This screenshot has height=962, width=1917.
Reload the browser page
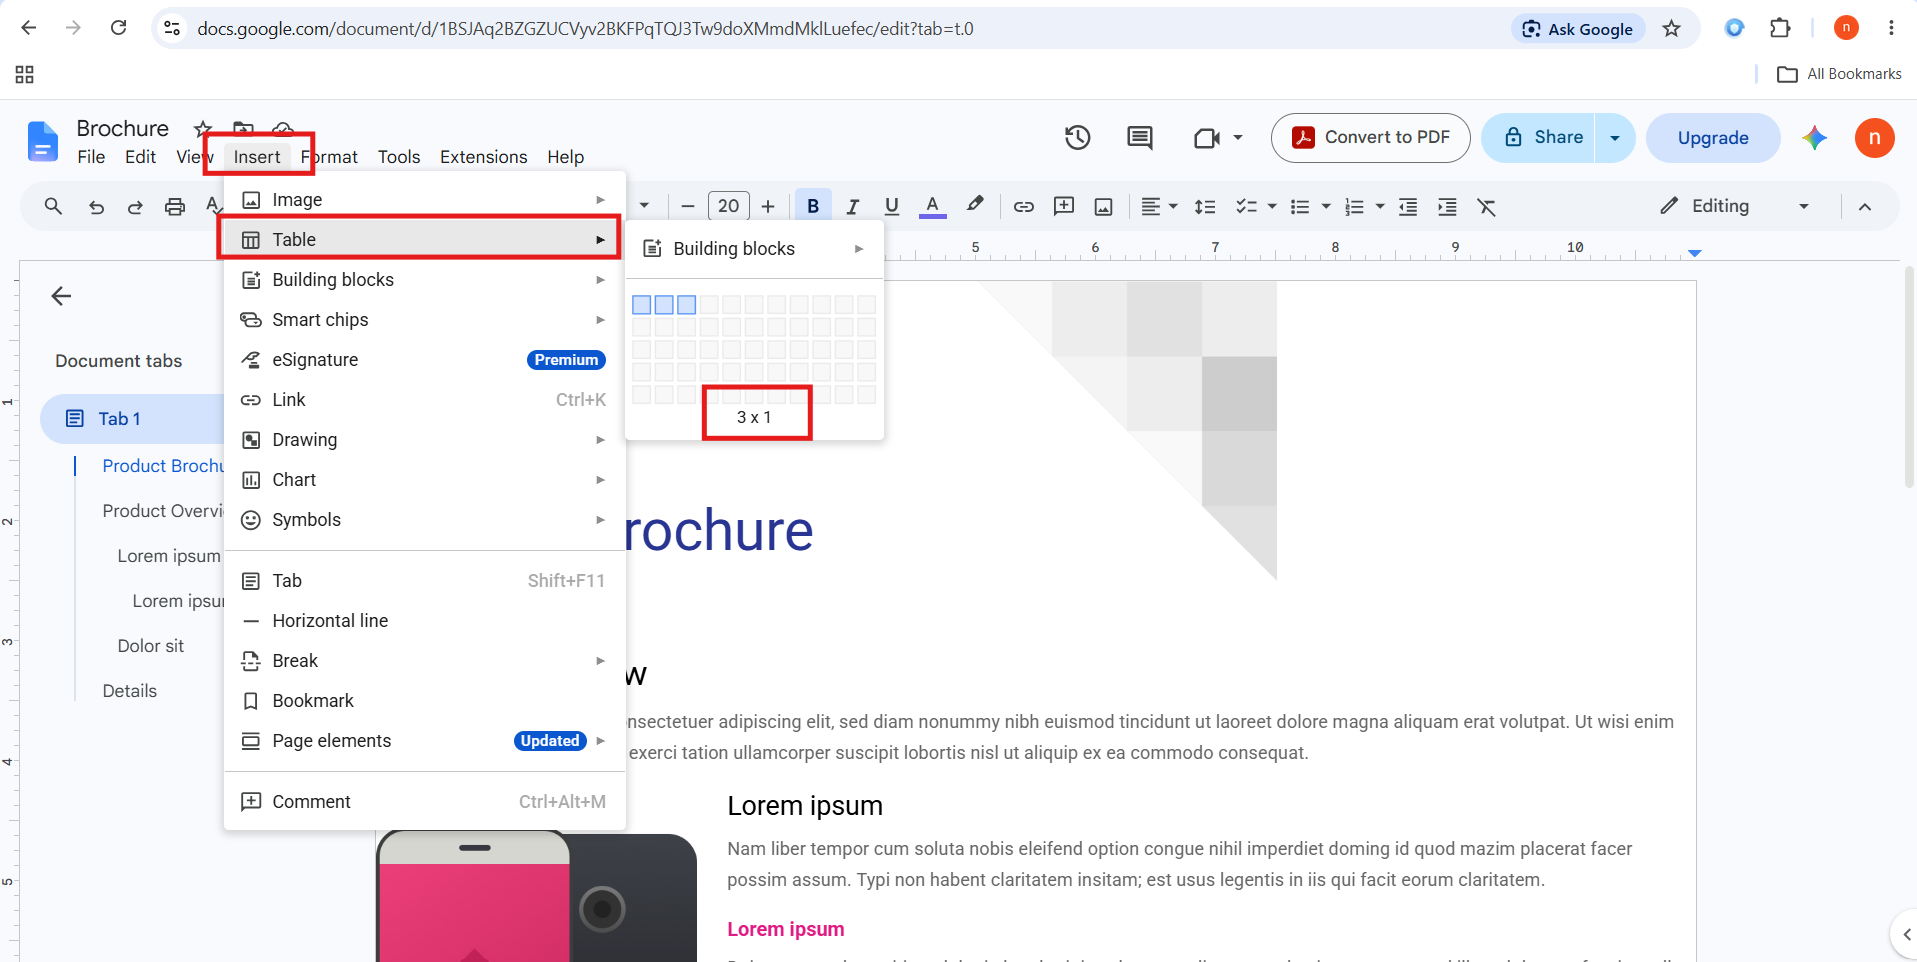[x=118, y=28]
